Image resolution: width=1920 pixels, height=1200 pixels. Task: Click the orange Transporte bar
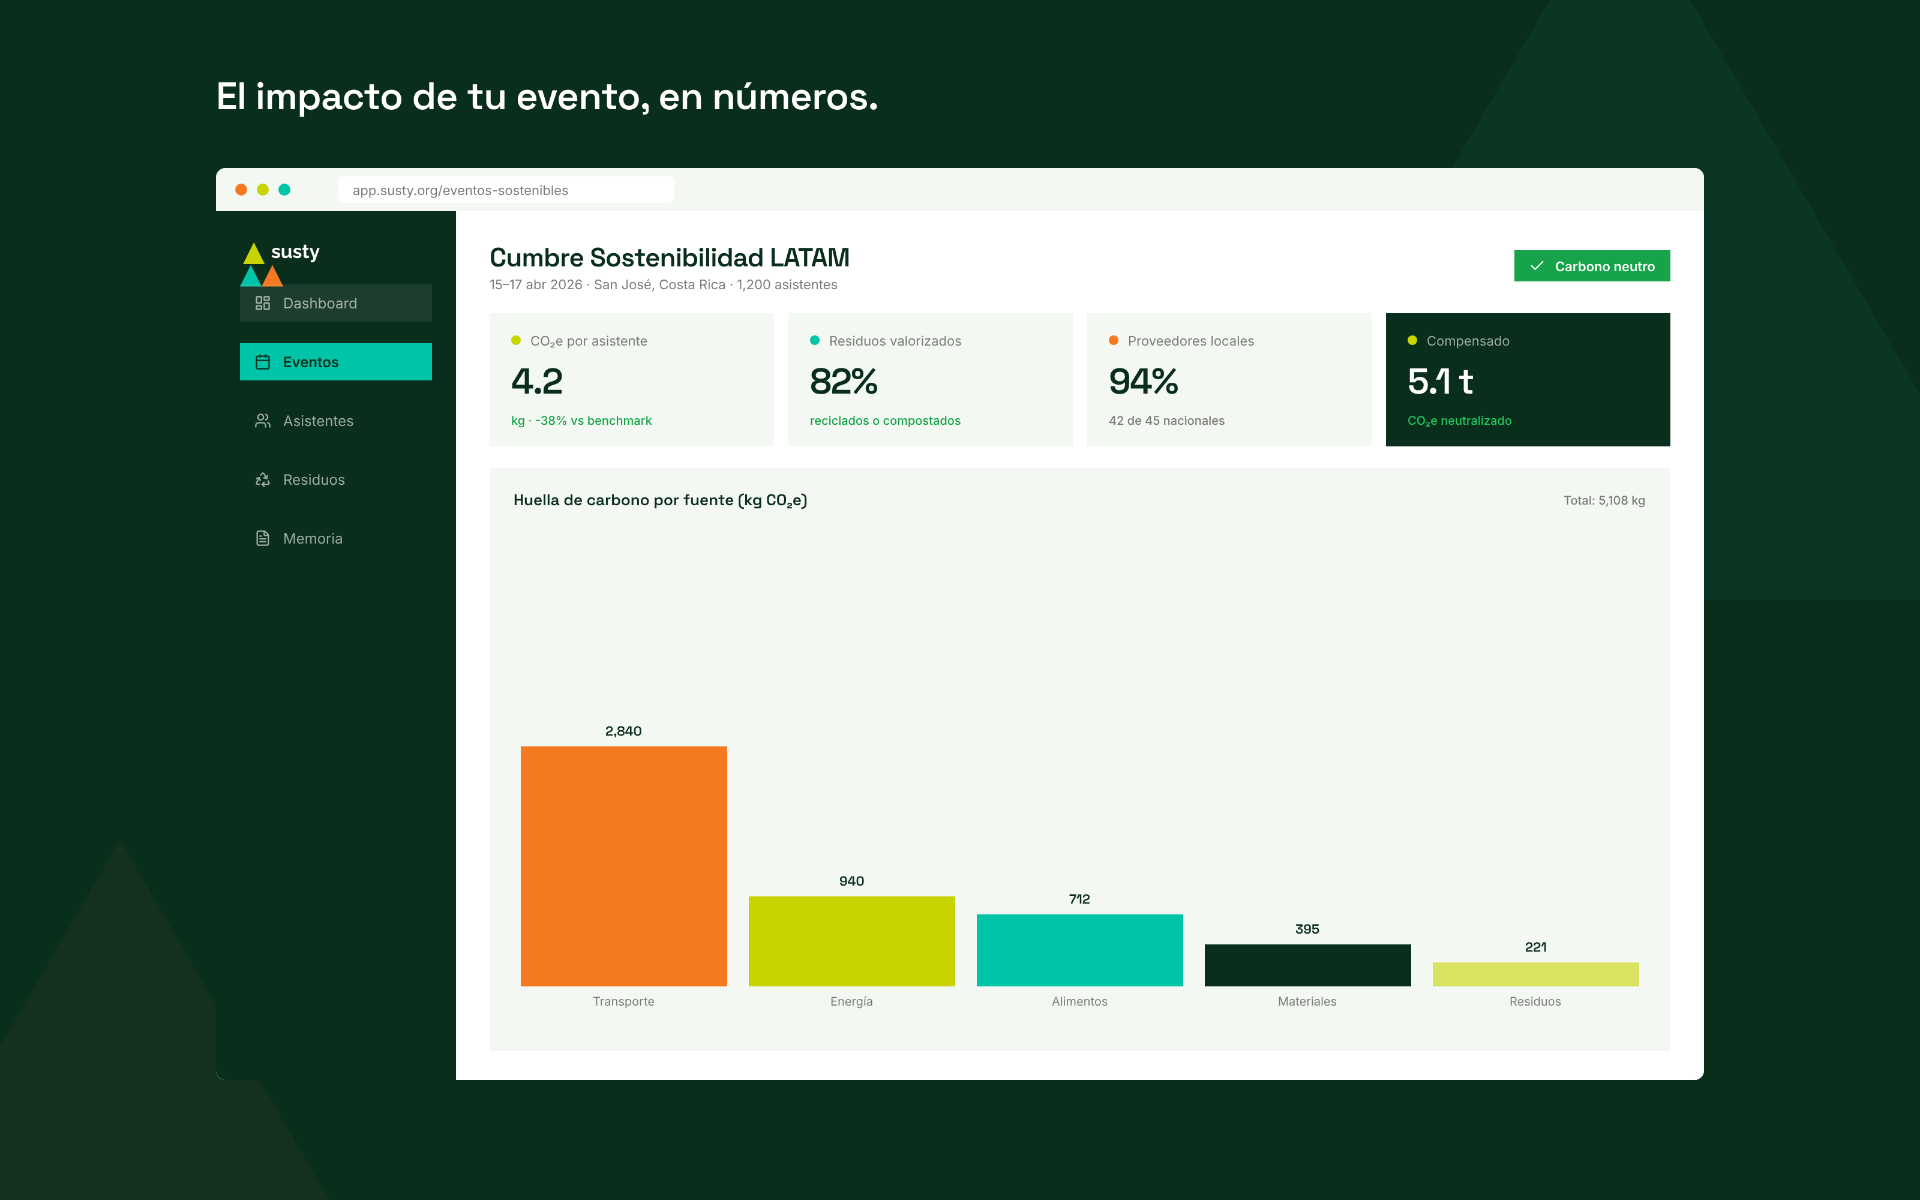[x=624, y=866]
